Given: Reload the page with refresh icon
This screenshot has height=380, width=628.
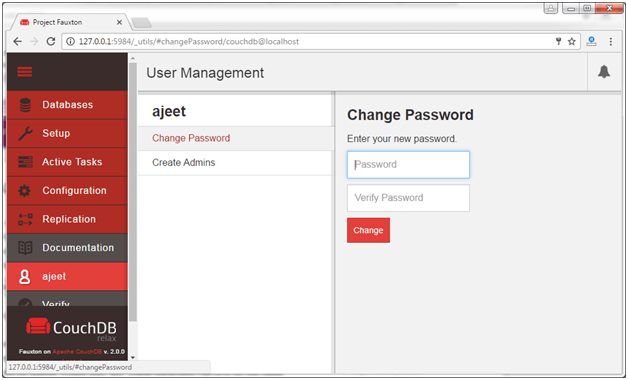Looking at the screenshot, I should 51,42.
